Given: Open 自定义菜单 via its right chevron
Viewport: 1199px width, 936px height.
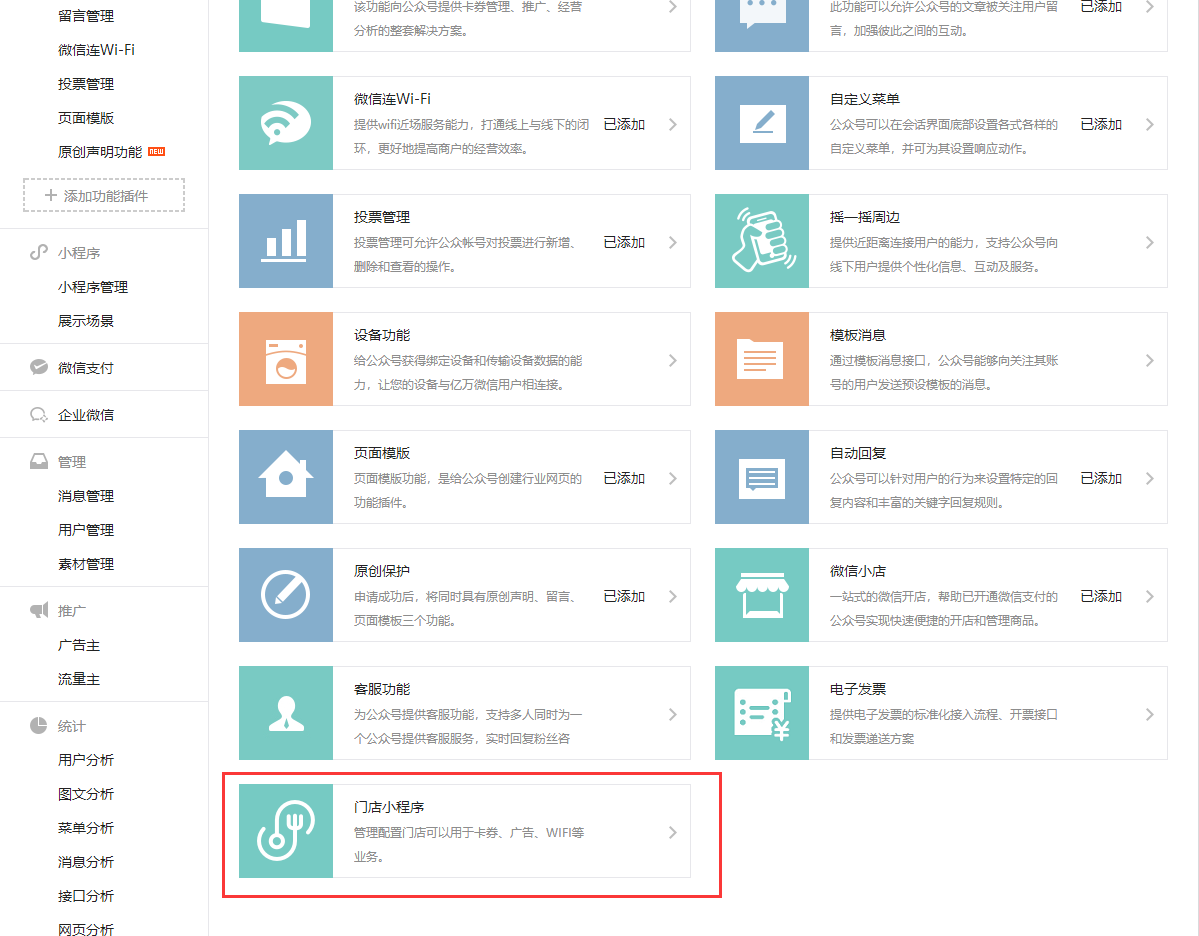Looking at the screenshot, I should point(1149,124).
